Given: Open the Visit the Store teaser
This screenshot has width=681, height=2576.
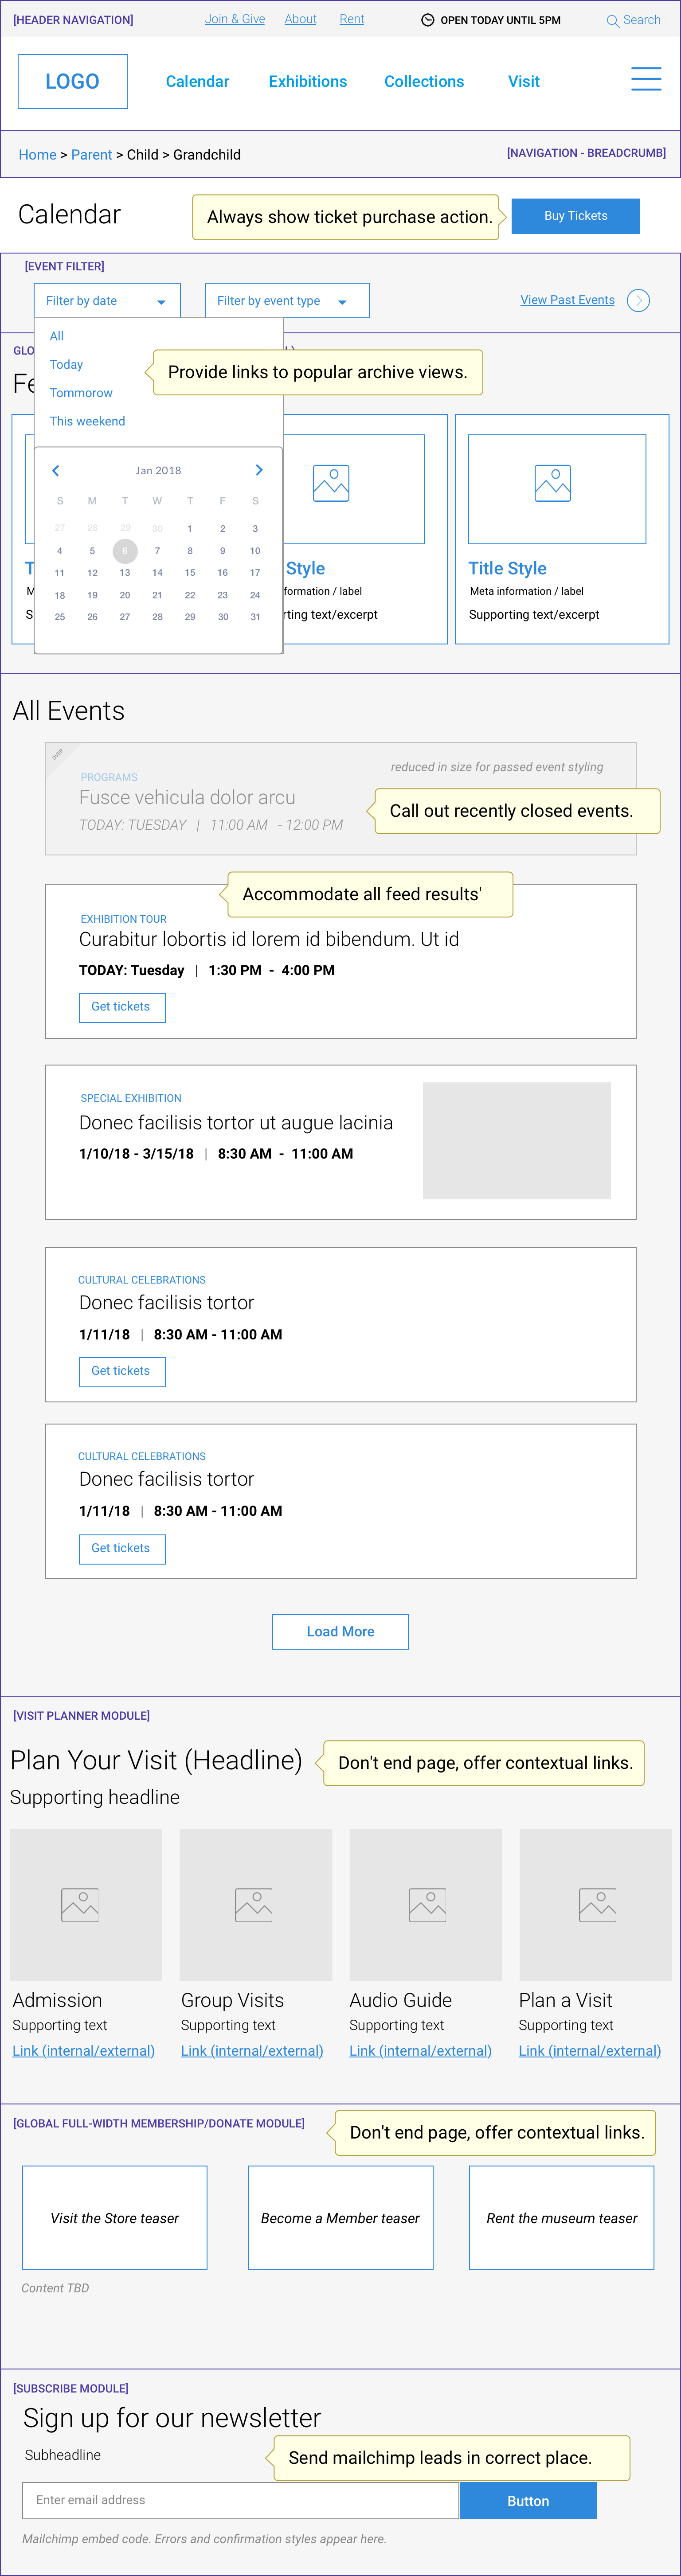Looking at the screenshot, I should click(x=115, y=2218).
